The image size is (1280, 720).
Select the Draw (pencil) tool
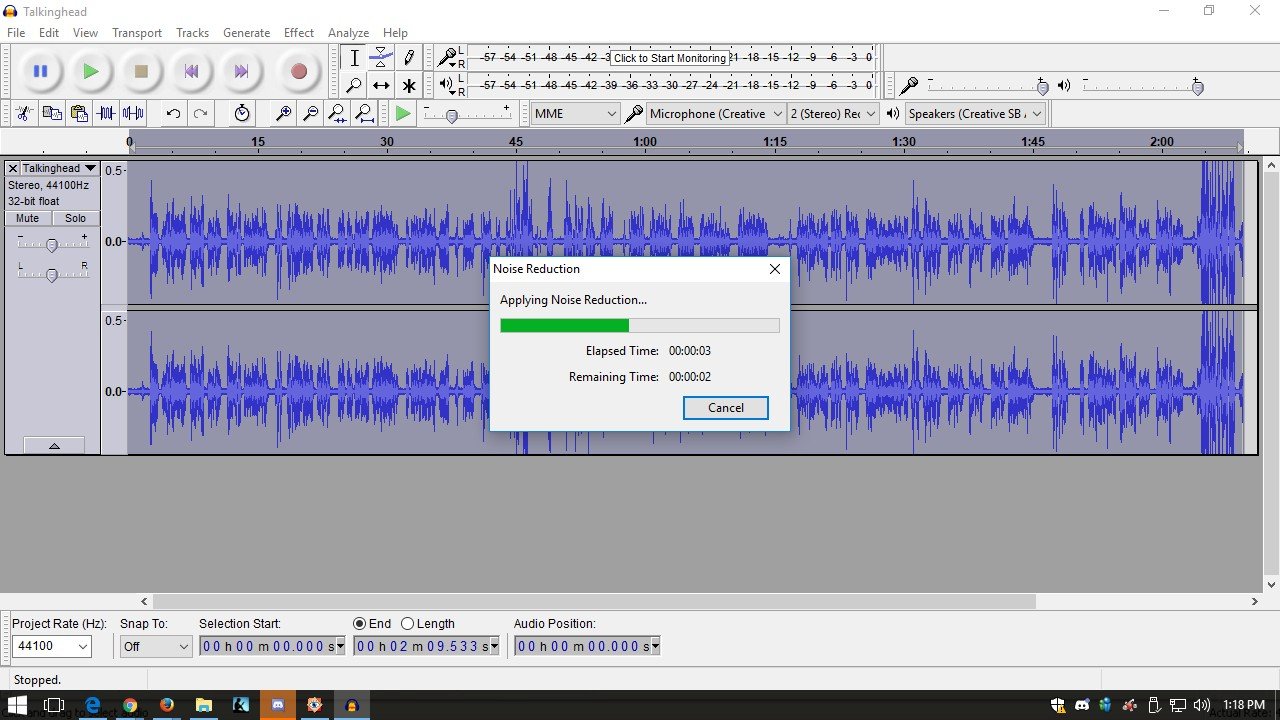point(408,58)
